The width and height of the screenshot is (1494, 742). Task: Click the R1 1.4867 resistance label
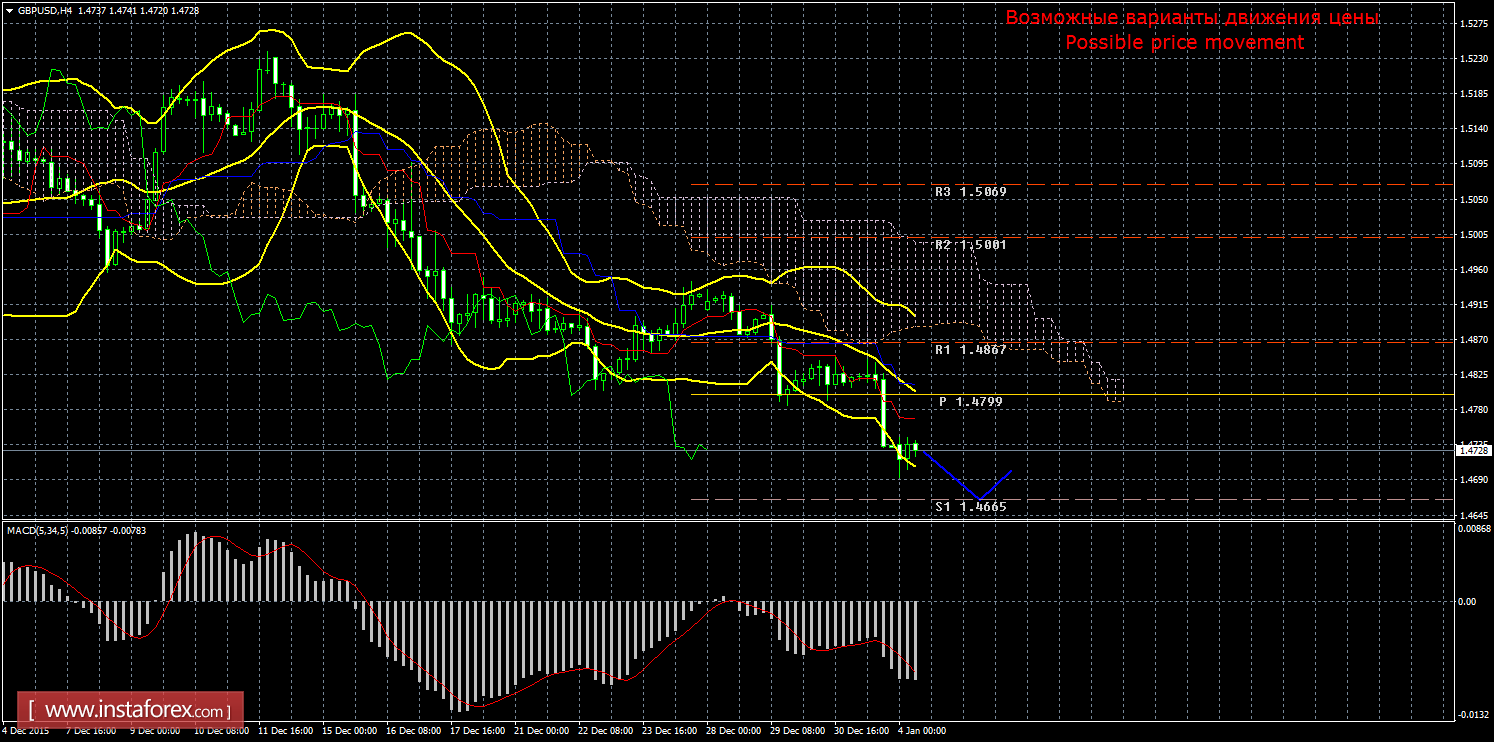[970, 350]
